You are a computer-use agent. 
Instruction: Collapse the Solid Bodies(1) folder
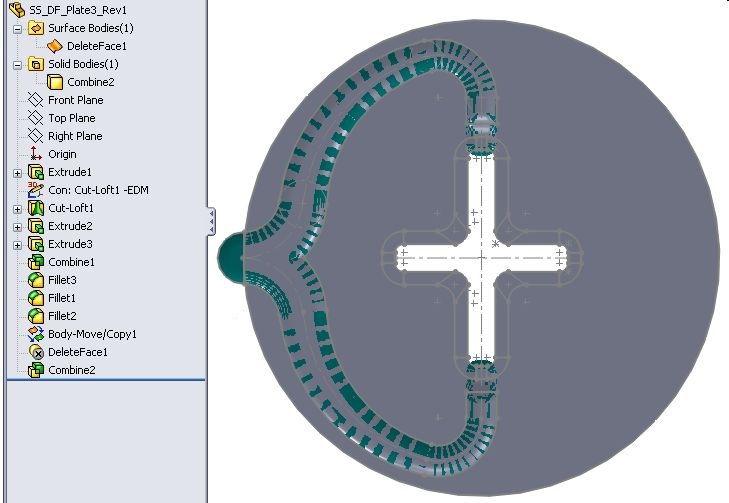(17, 65)
